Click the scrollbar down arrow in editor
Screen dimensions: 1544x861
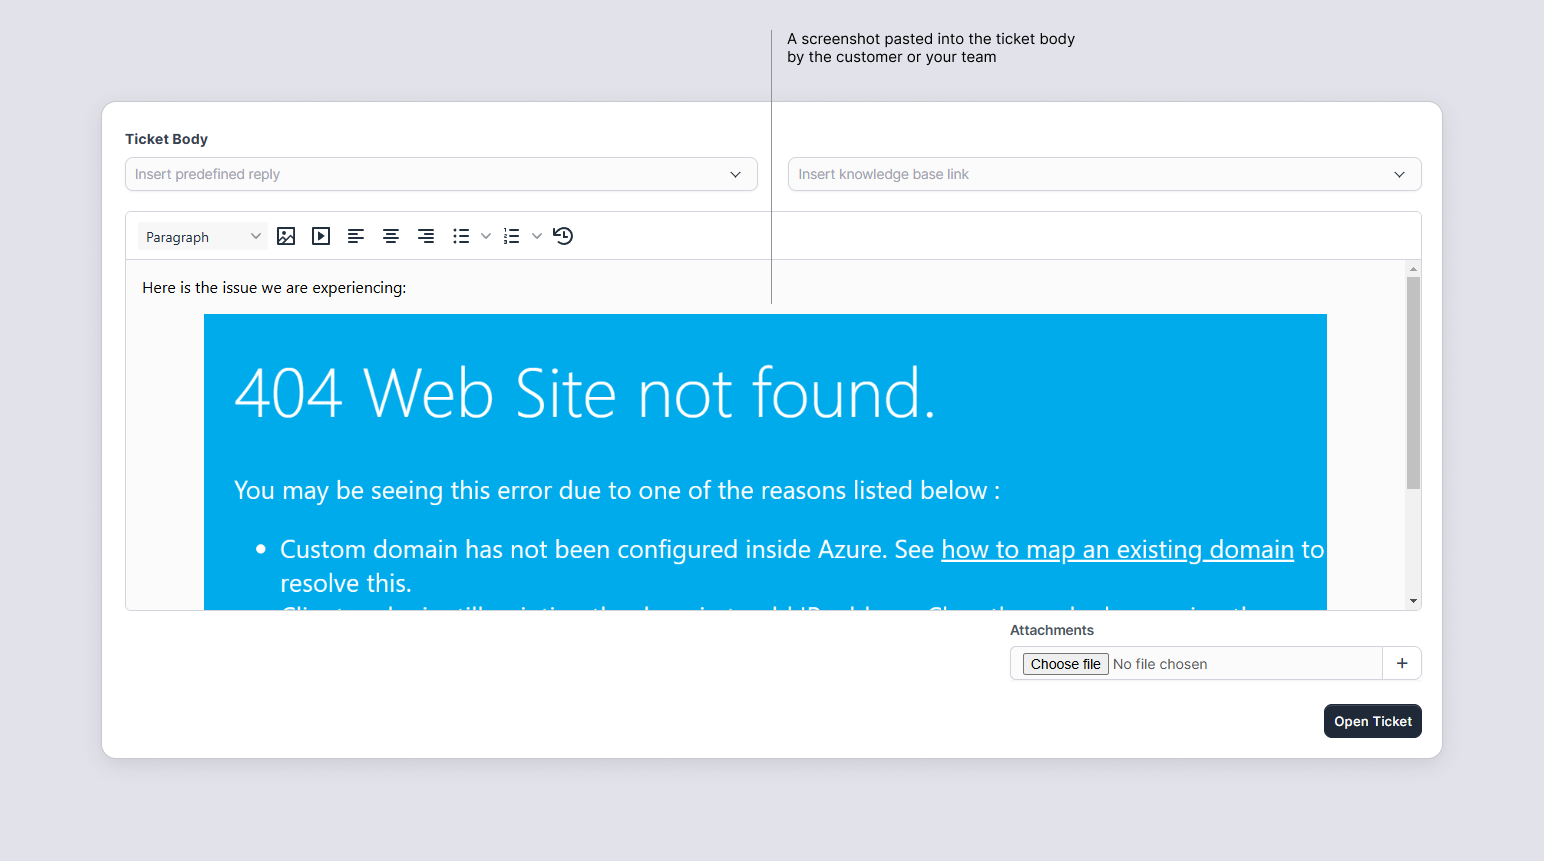point(1413,601)
